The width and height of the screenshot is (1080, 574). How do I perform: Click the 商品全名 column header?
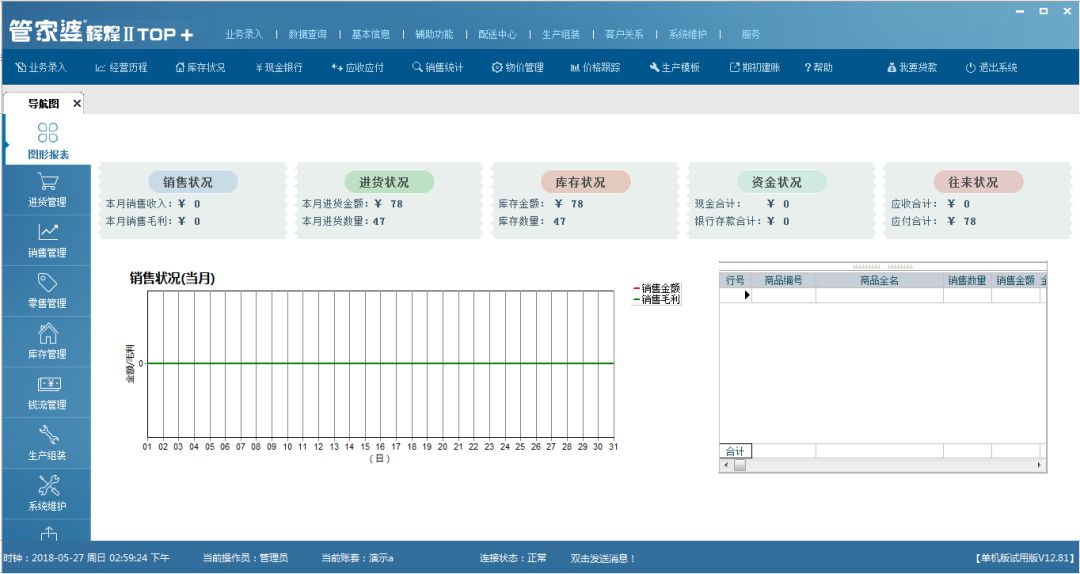(x=879, y=281)
